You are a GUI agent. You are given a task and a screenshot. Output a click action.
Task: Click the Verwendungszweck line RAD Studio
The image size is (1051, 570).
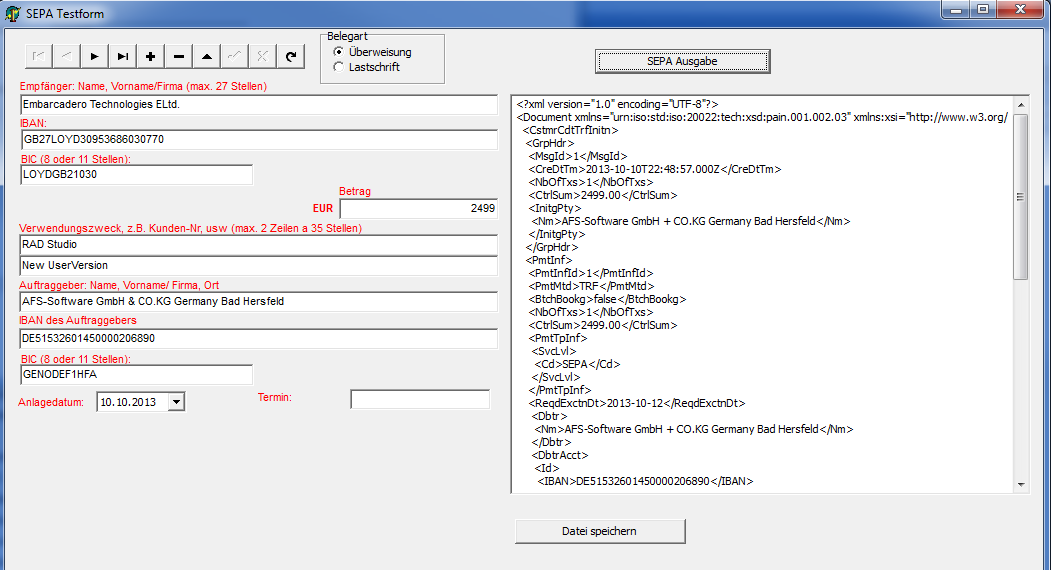(x=259, y=245)
